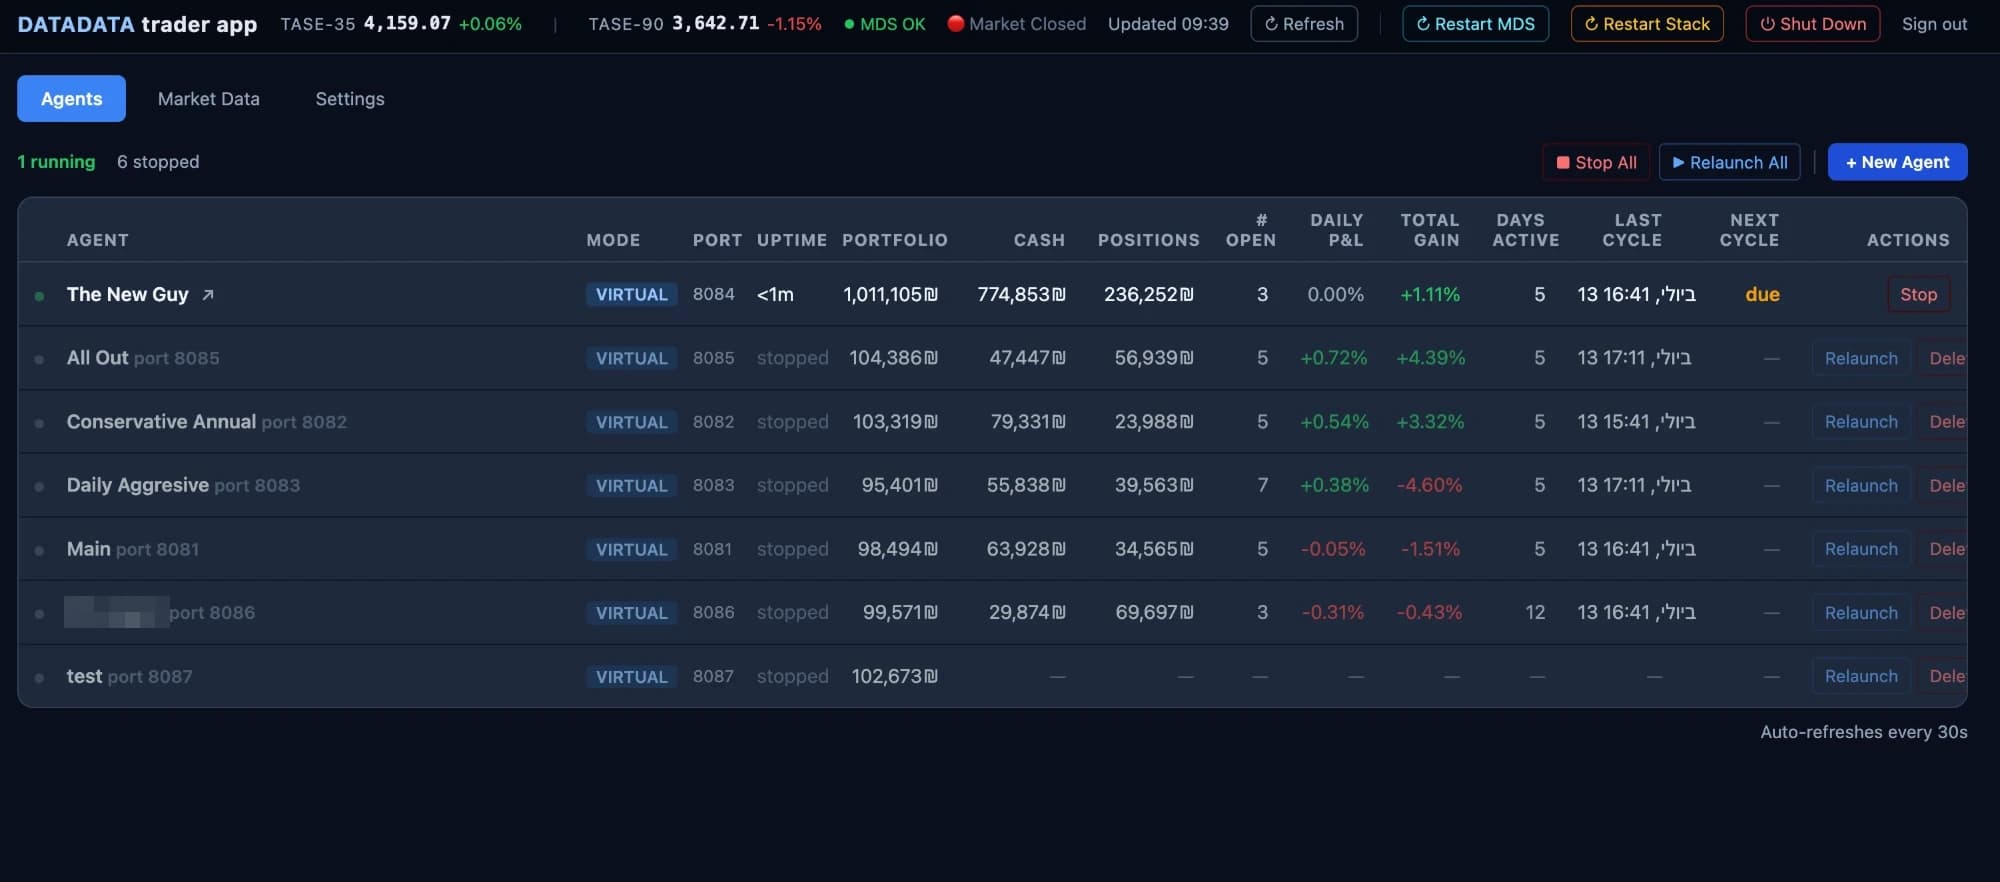2000x882 pixels.
Task: Click the Restart MDS button
Action: click(1475, 23)
